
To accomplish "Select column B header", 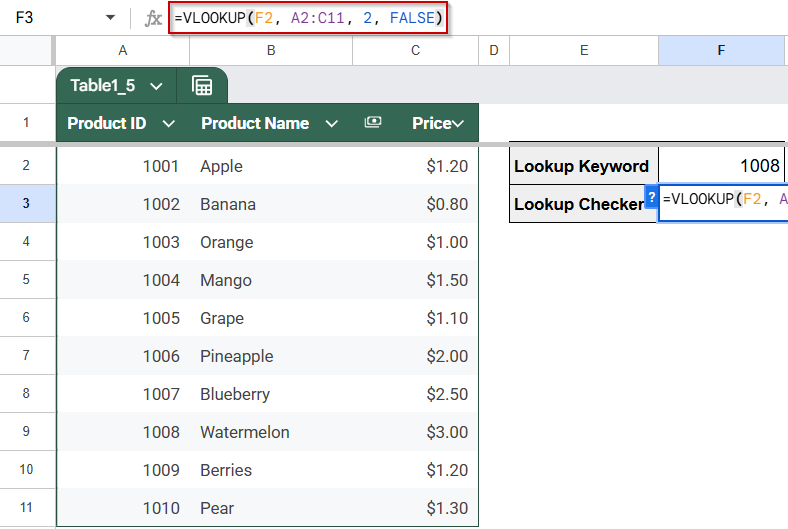I will 271,50.
